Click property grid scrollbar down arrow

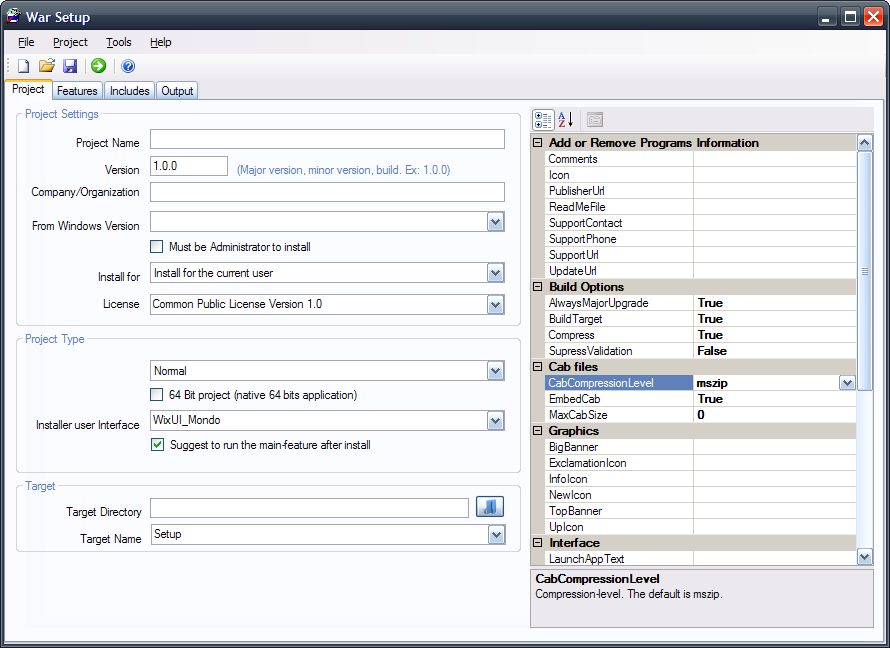point(864,557)
